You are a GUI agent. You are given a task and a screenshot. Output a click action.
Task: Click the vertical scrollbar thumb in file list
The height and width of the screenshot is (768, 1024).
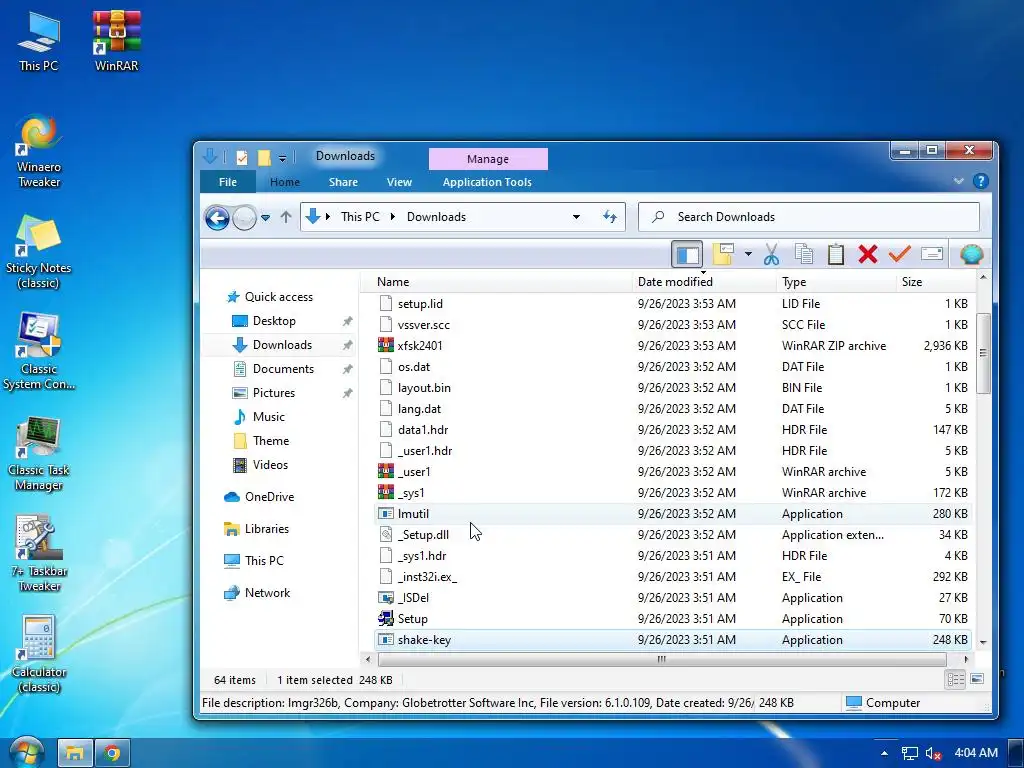point(983,353)
